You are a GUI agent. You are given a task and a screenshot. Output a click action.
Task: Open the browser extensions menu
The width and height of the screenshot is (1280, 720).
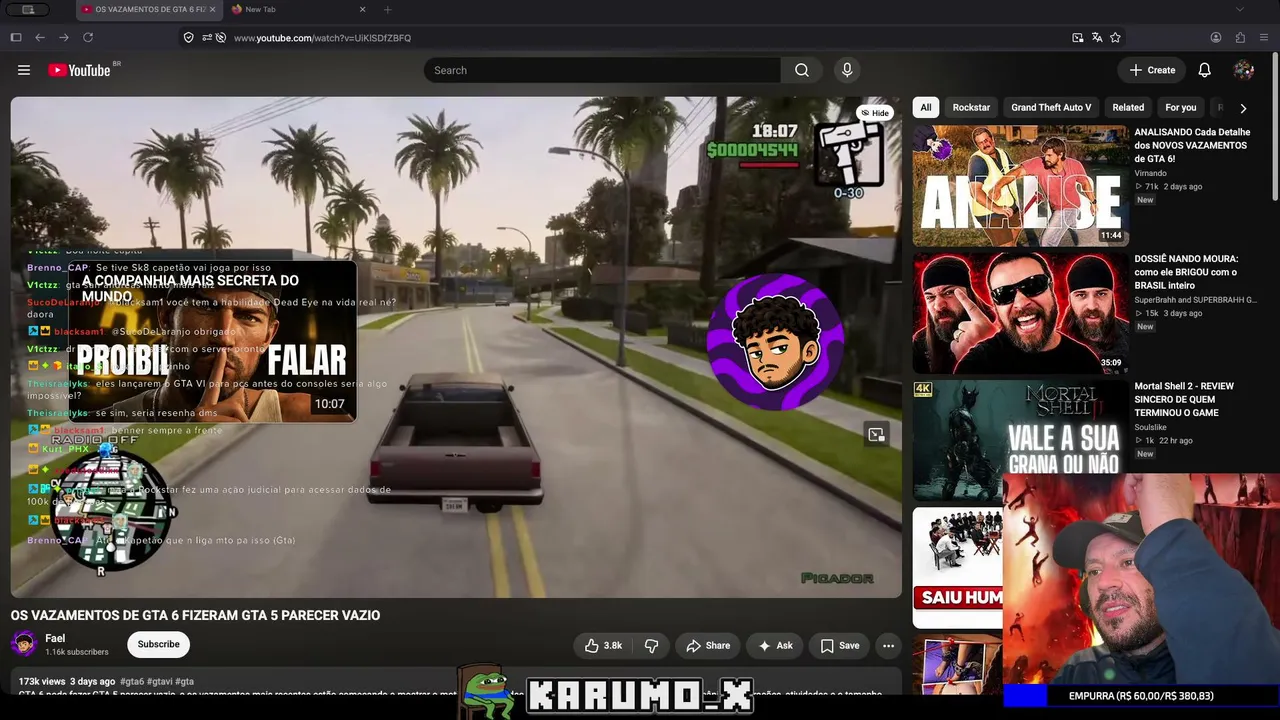tap(1240, 38)
